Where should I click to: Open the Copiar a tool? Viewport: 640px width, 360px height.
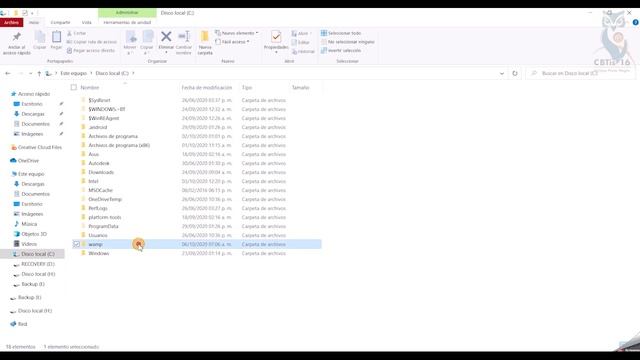click(147, 42)
